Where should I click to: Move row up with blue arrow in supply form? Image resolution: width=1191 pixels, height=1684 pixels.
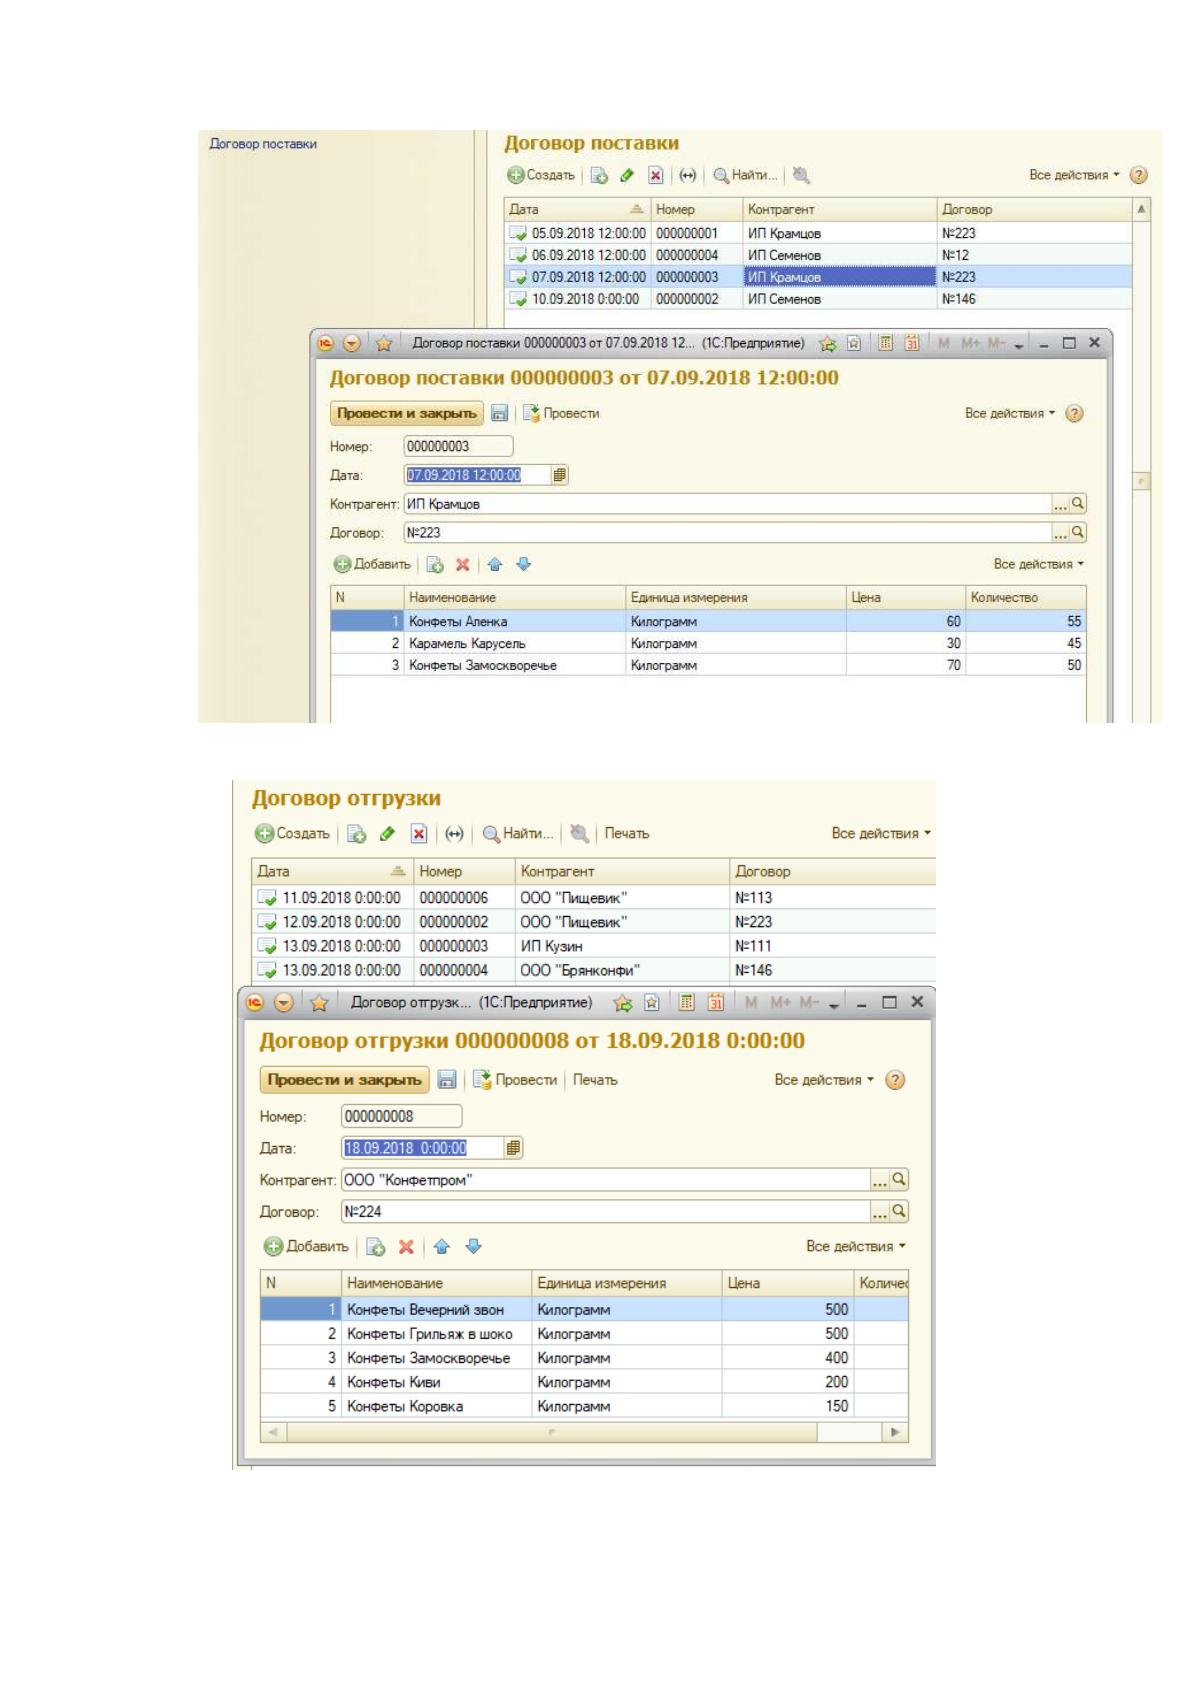pyautogui.click(x=494, y=565)
